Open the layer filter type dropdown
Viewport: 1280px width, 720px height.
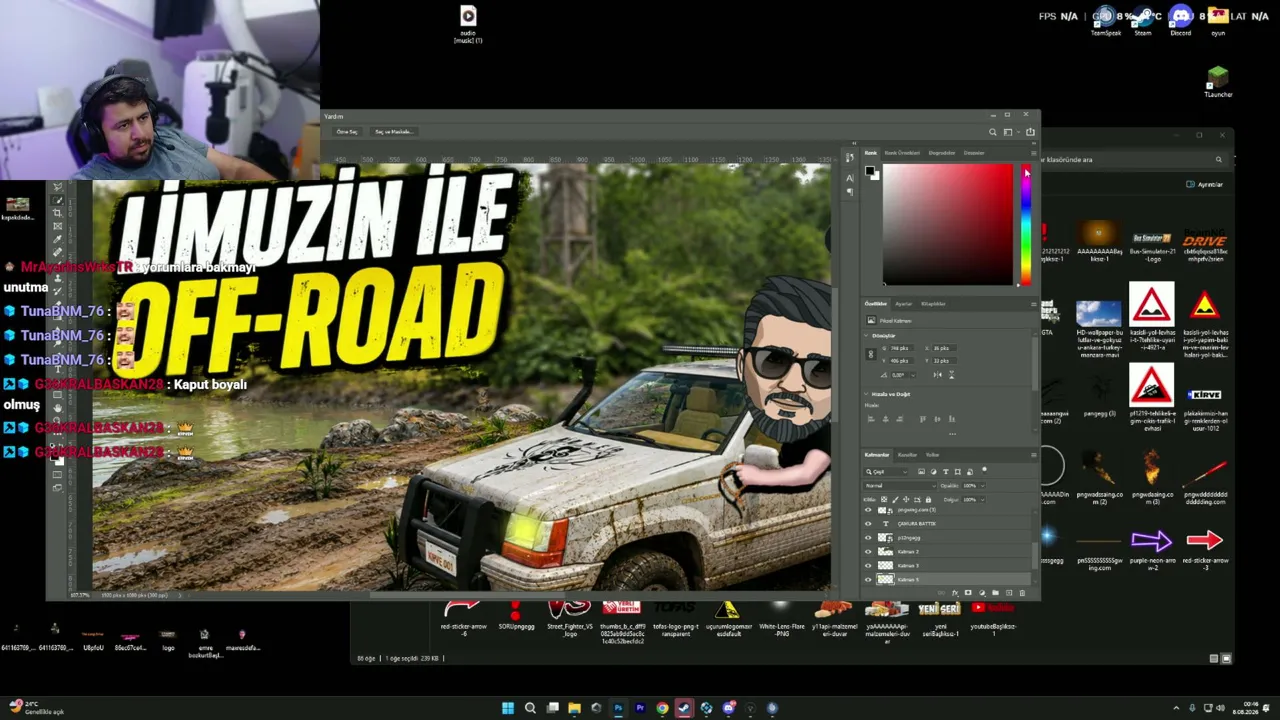[887, 471]
